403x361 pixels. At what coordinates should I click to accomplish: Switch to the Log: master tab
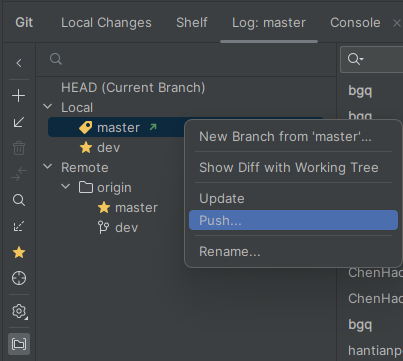click(x=269, y=23)
